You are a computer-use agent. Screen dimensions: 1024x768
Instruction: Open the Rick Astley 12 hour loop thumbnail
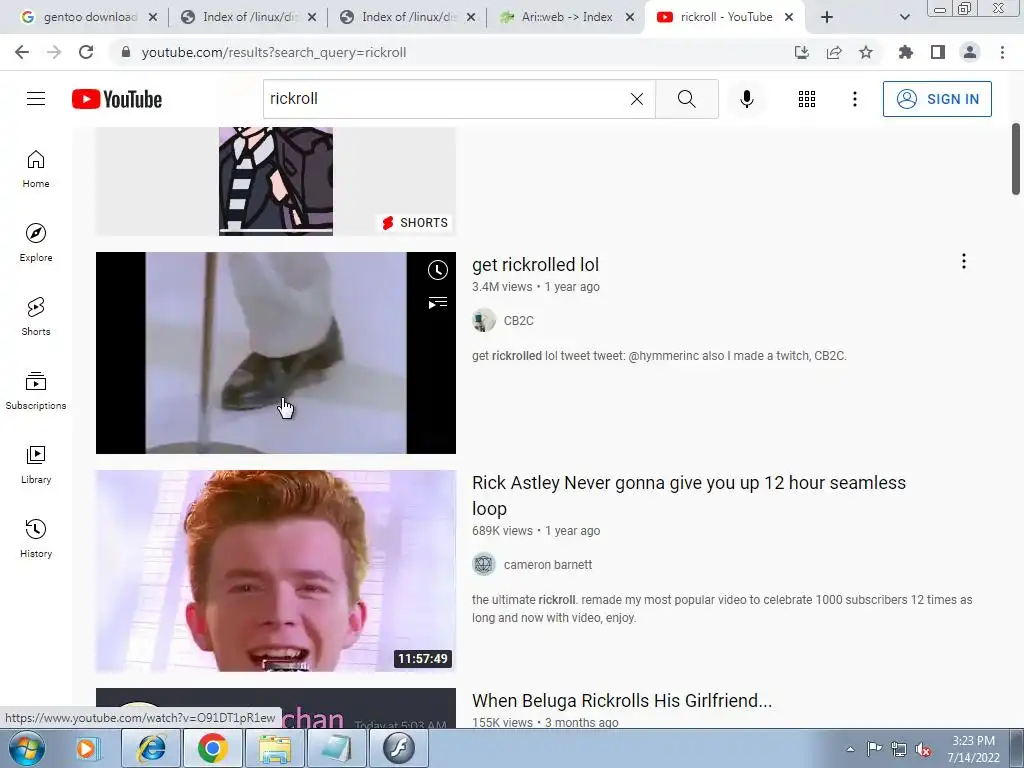(x=276, y=571)
